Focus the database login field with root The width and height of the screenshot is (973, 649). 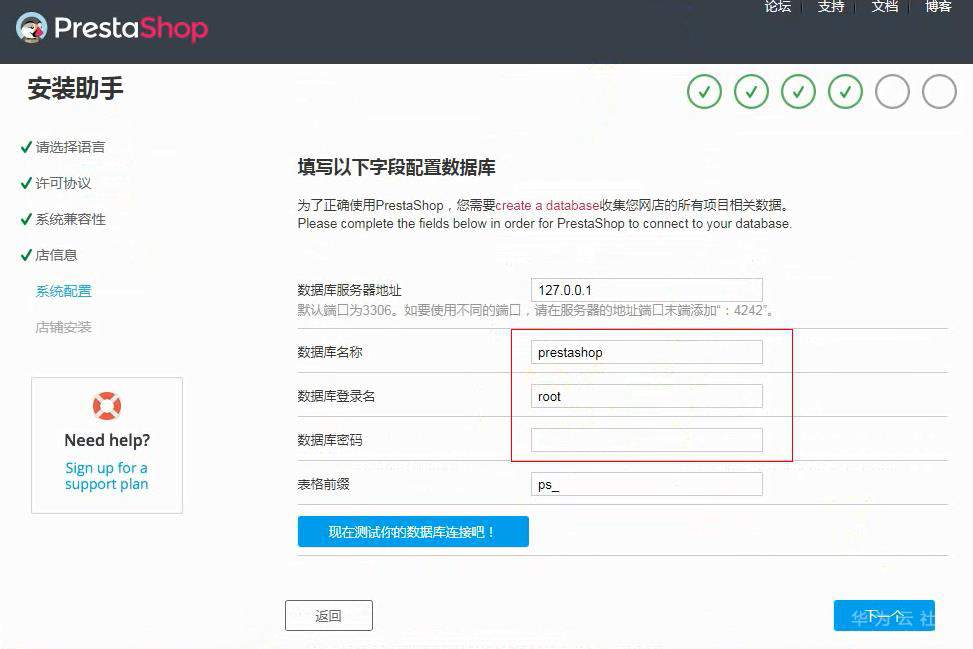coord(647,396)
